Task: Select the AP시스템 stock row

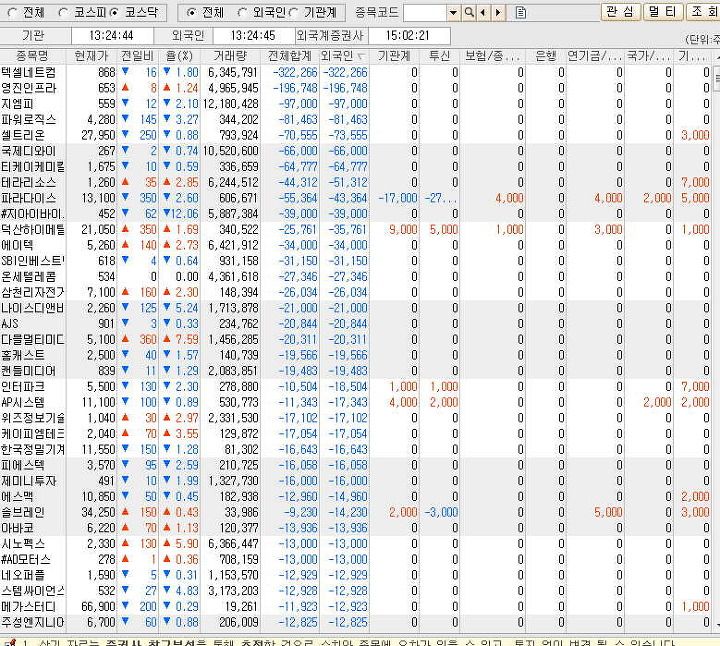Action: pos(355,402)
